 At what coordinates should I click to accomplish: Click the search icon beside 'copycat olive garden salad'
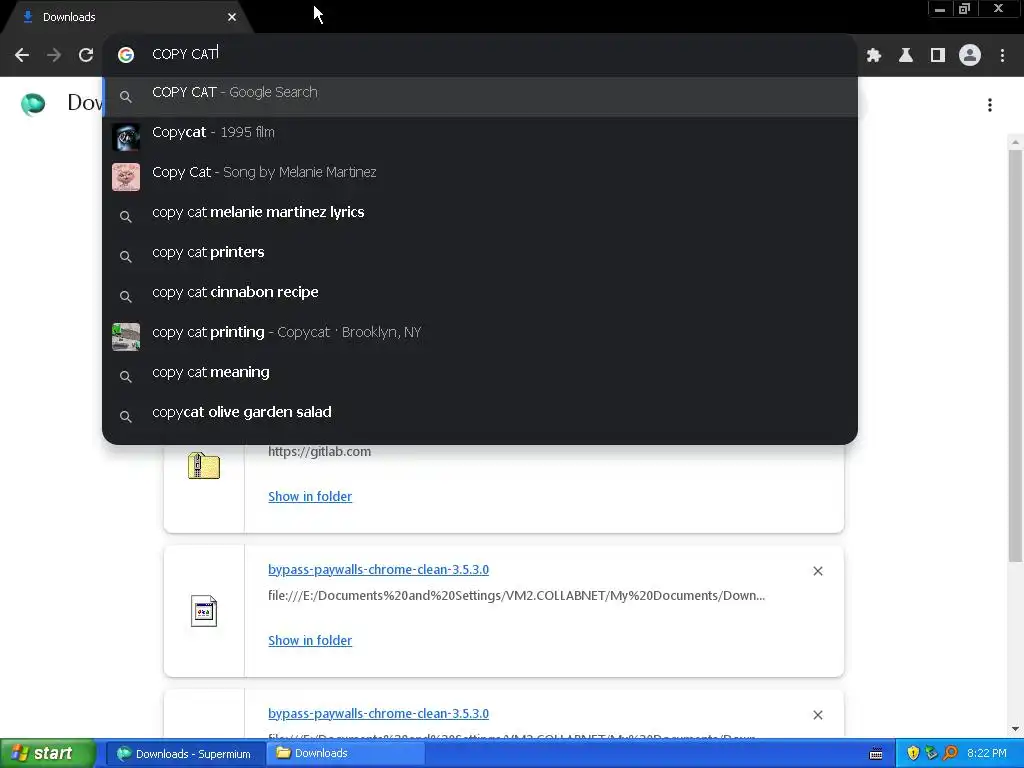tap(125, 417)
